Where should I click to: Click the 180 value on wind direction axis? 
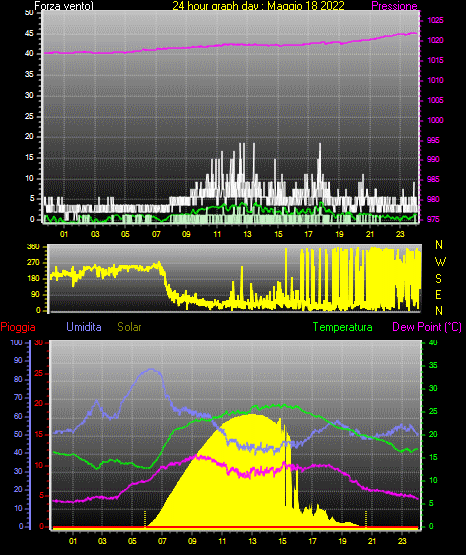pyautogui.click(x=33, y=279)
